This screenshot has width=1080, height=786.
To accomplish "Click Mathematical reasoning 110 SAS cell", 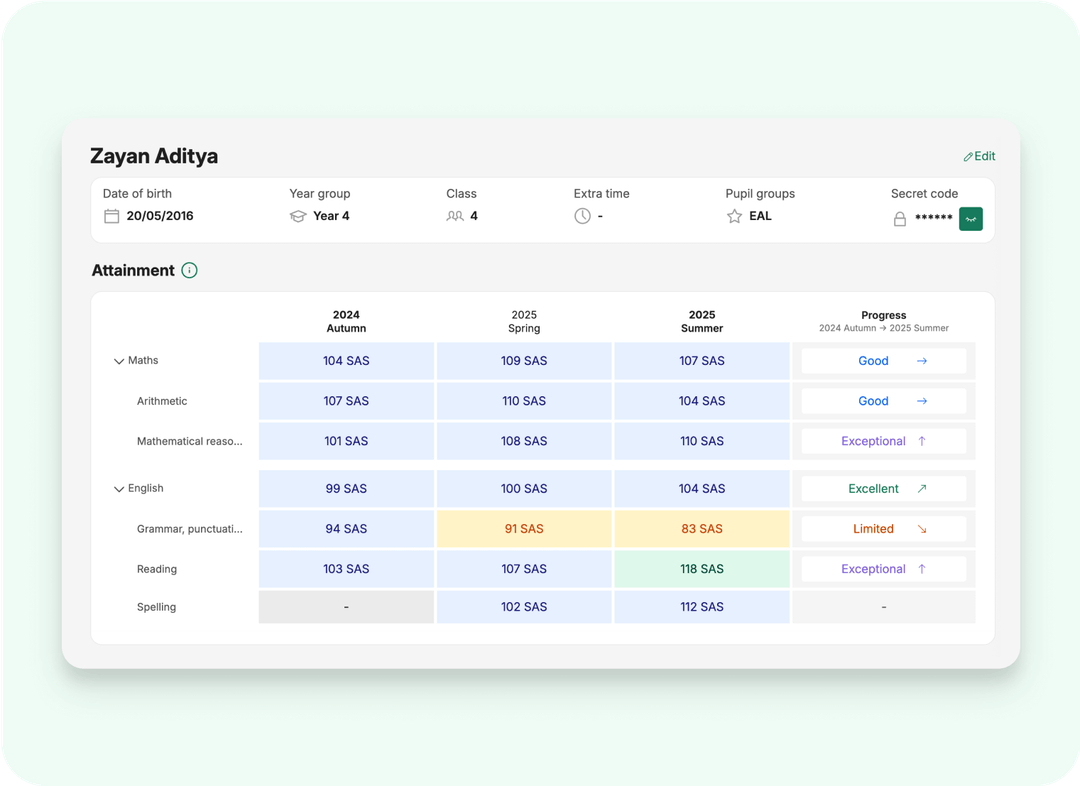I will point(702,441).
